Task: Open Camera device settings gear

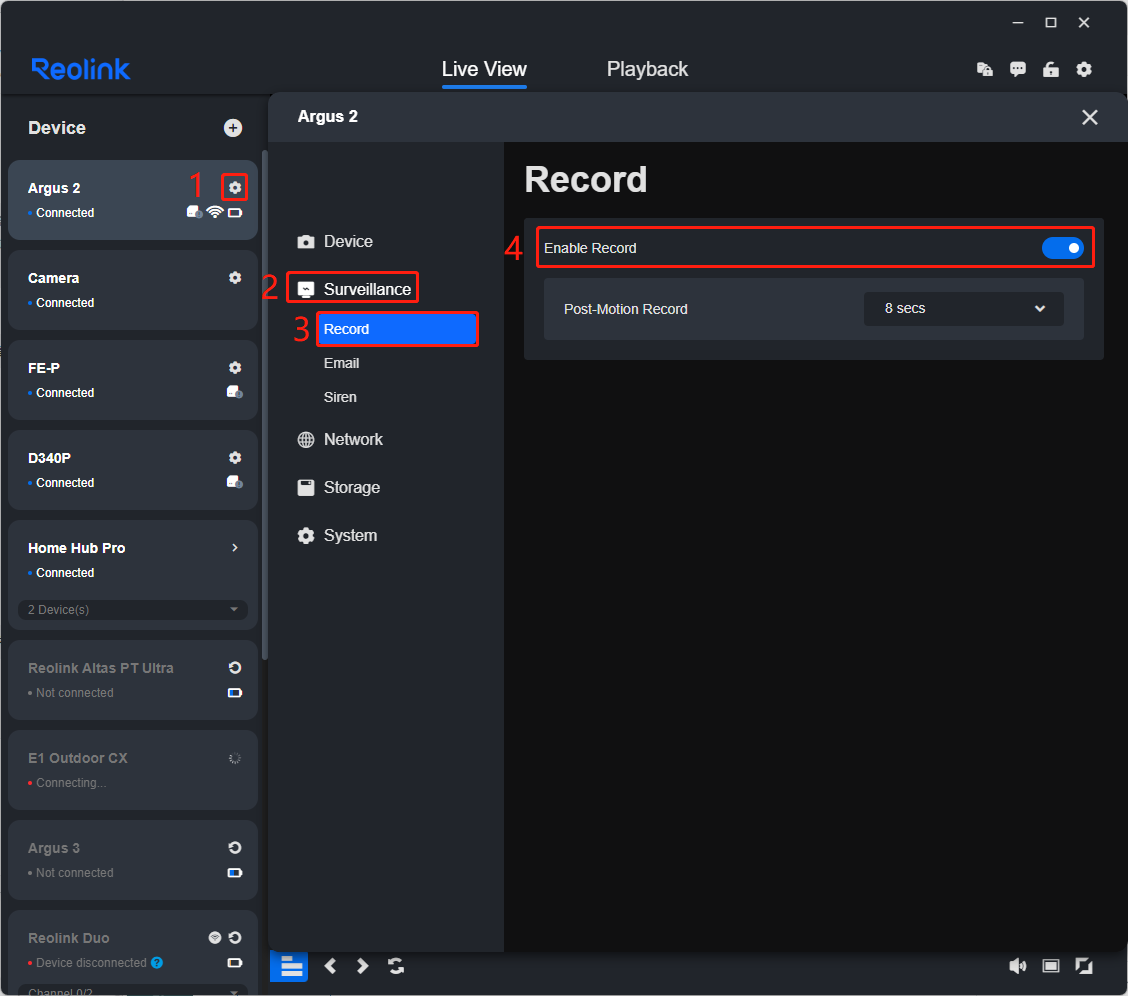Action: point(235,278)
